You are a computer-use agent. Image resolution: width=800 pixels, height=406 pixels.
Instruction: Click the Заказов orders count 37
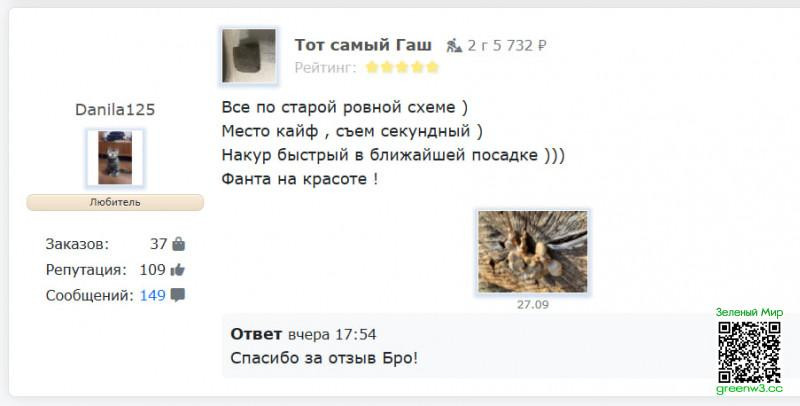pos(159,244)
